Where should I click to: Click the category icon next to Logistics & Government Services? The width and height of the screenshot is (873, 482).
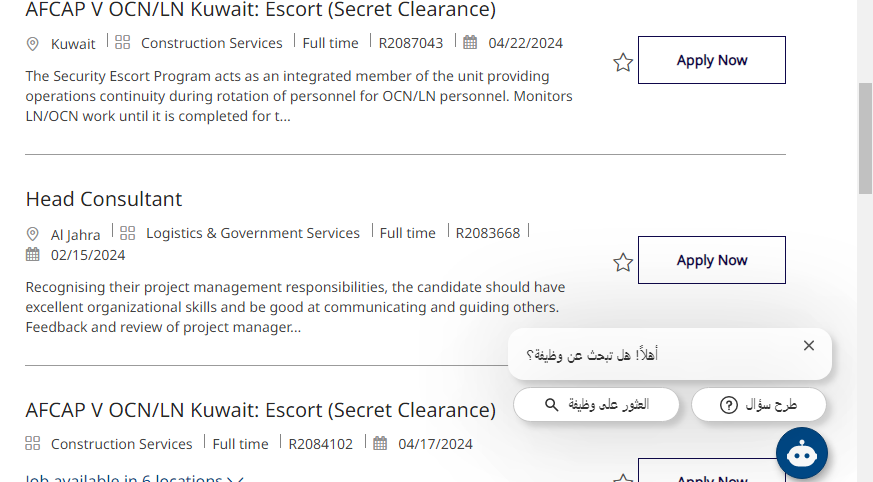click(x=127, y=233)
